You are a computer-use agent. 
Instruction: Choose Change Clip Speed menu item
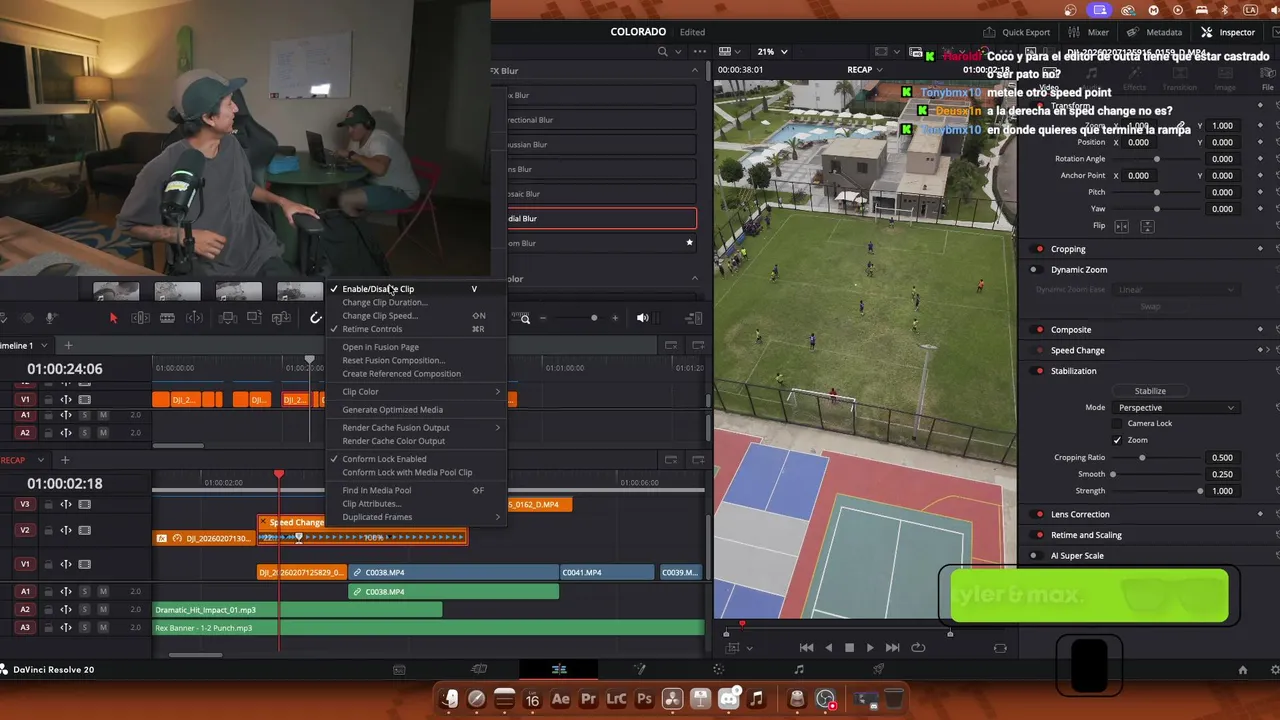coord(416,316)
